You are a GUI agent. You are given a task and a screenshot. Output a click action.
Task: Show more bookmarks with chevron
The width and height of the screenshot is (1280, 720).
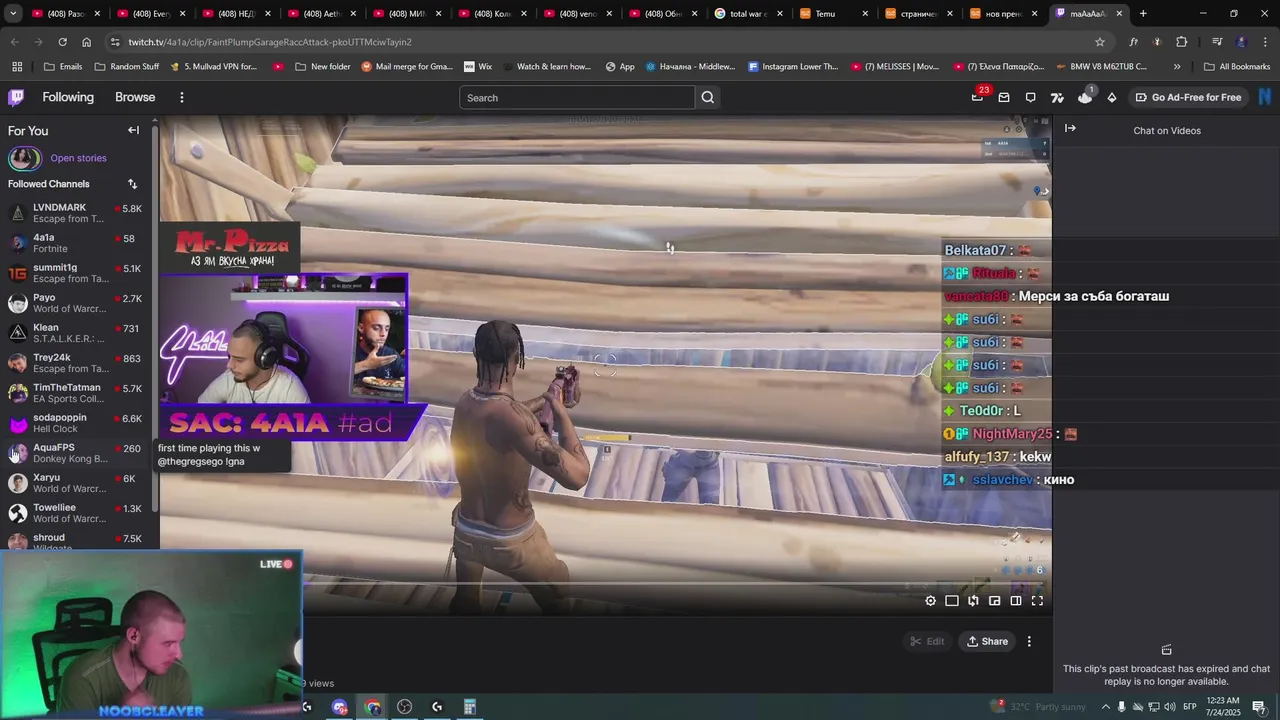(1177, 67)
